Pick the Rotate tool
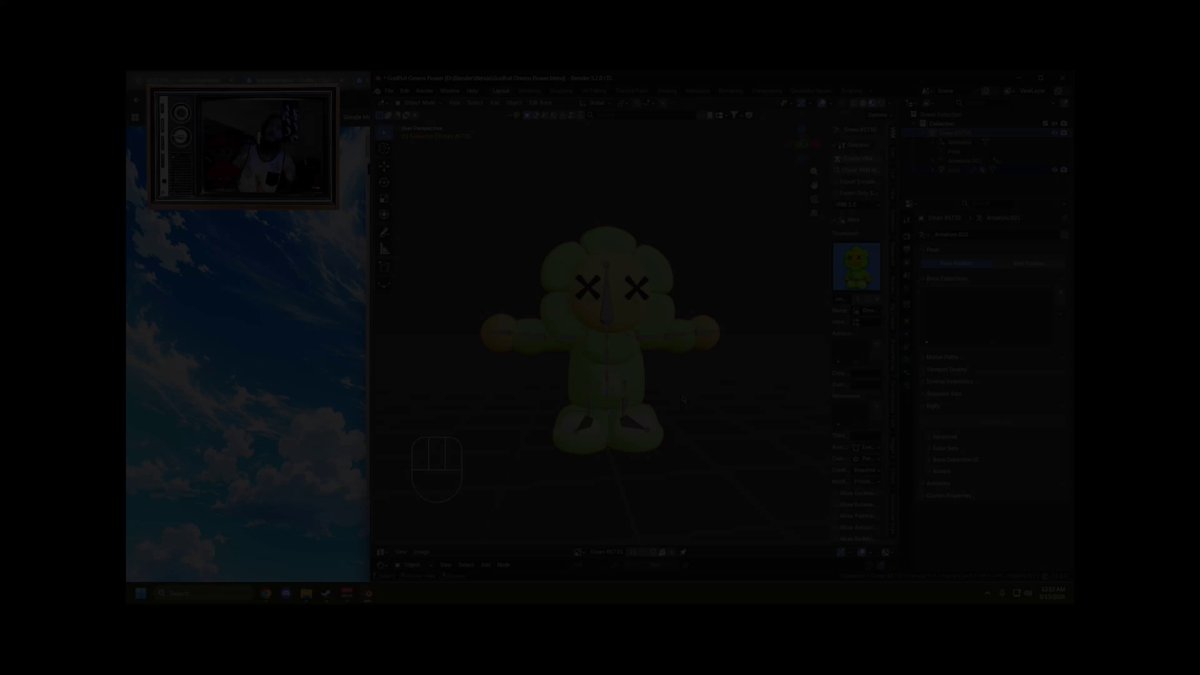The width and height of the screenshot is (1200, 675). point(385,182)
